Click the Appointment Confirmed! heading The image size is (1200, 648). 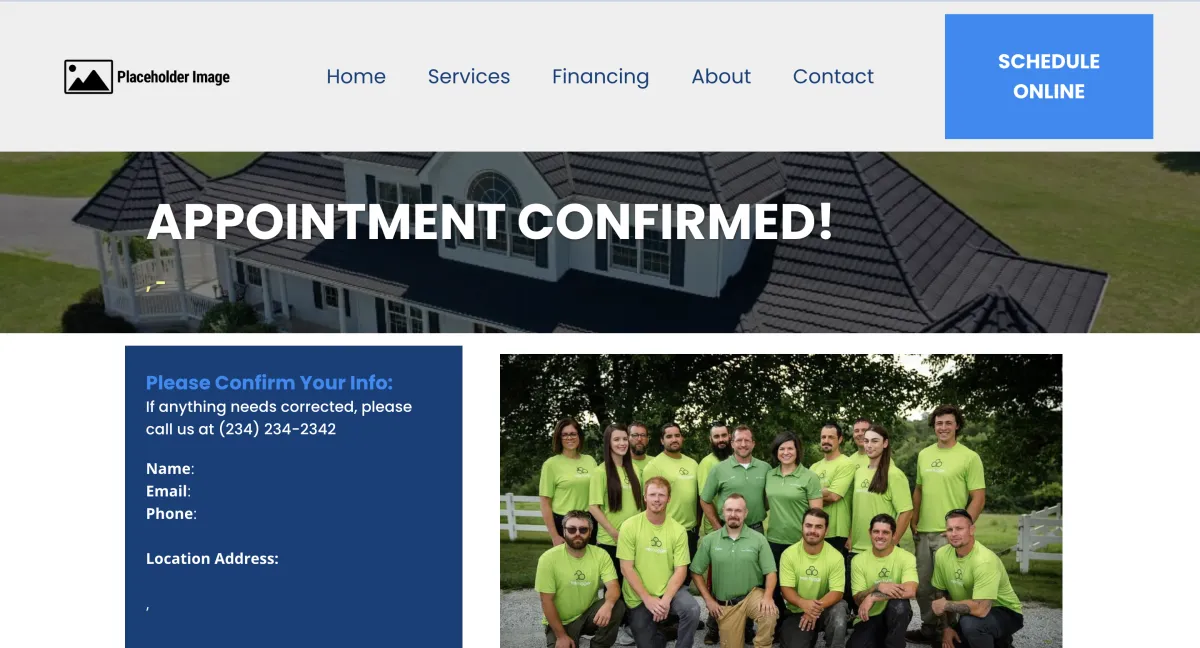pyautogui.click(x=490, y=222)
